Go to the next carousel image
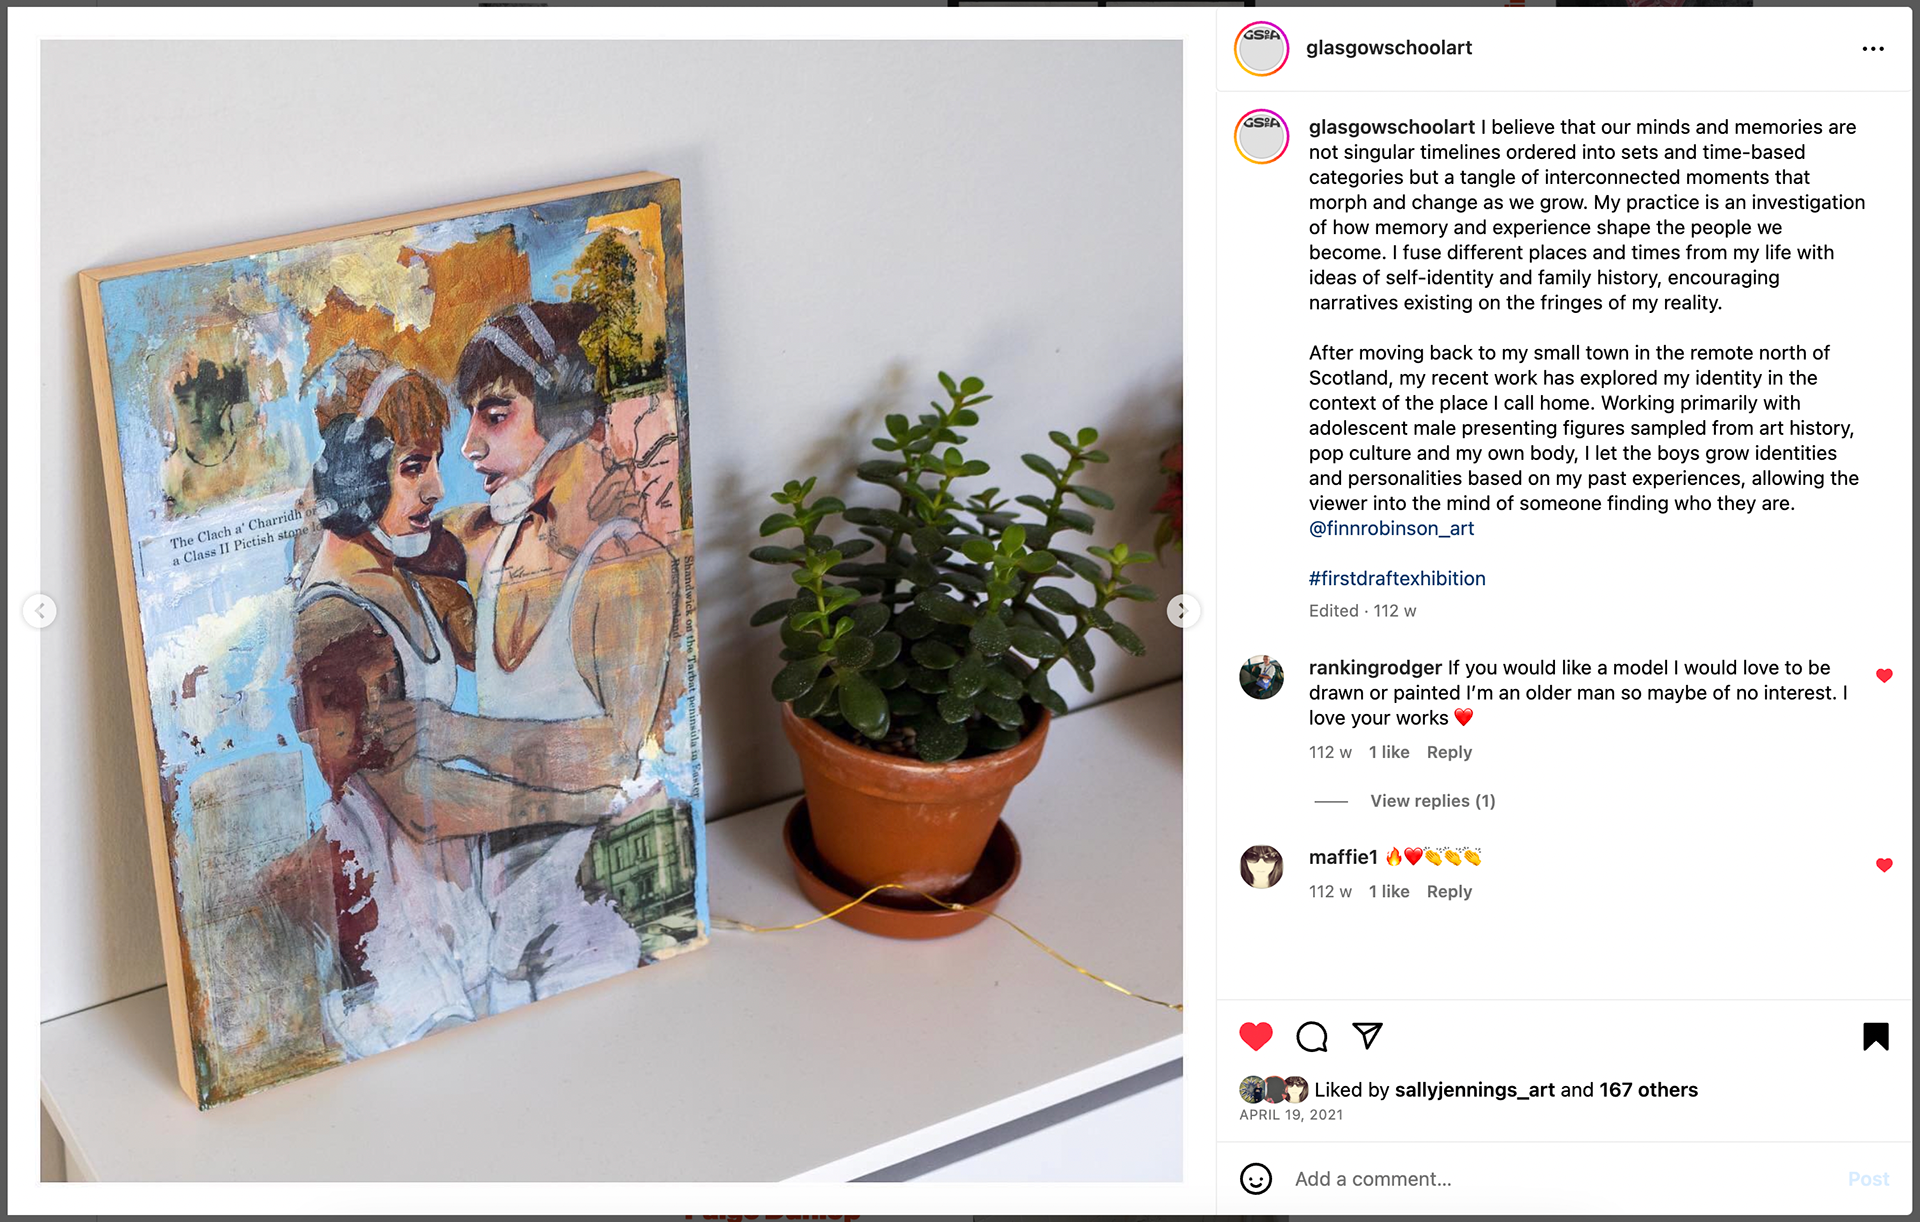This screenshot has height=1222, width=1920. 1182,610
